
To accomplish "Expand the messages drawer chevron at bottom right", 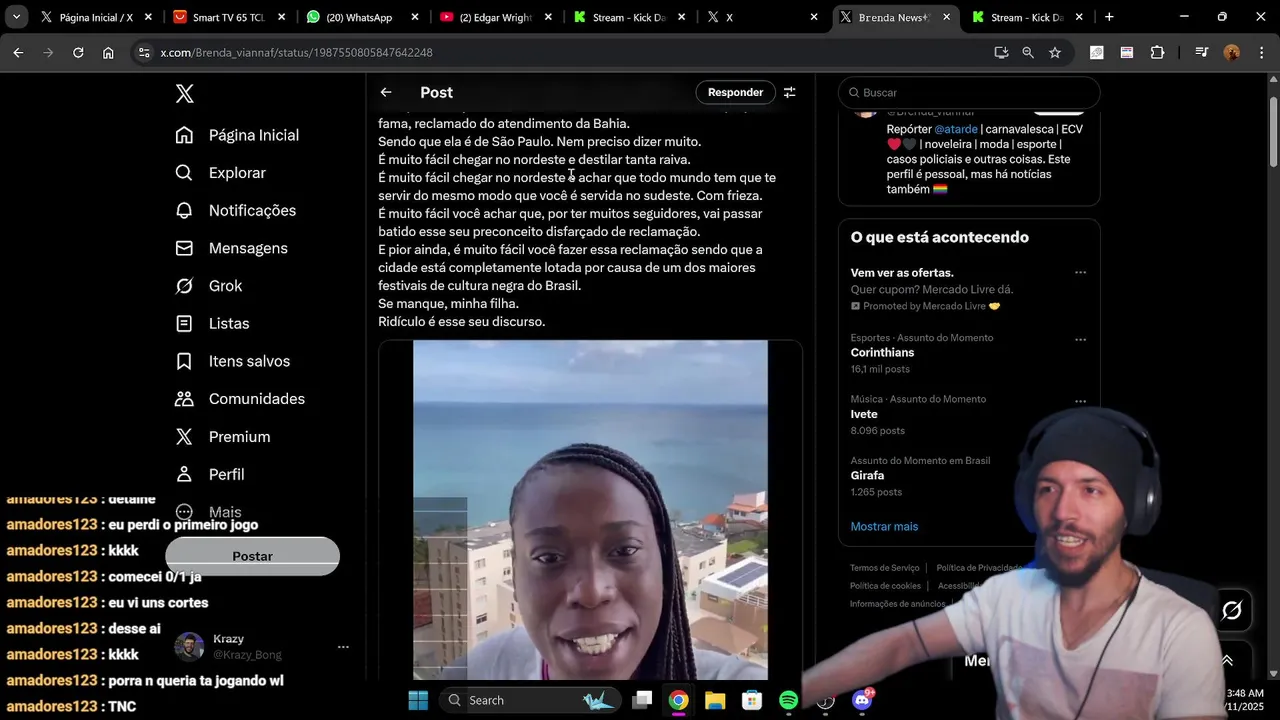I will coord(1227,661).
